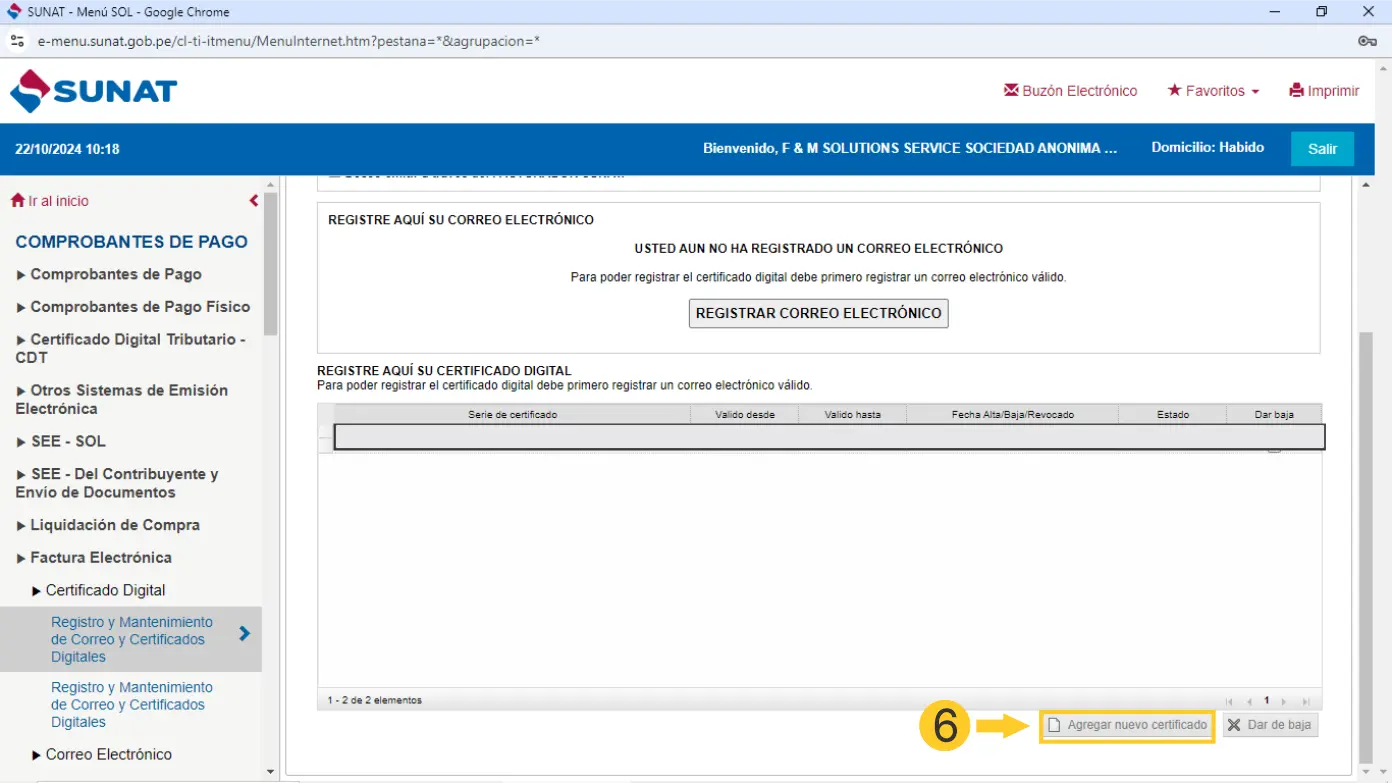Select second Registro y Mantenimiento menu entry
Screen dimensions: 1392x783
[x=131, y=704]
